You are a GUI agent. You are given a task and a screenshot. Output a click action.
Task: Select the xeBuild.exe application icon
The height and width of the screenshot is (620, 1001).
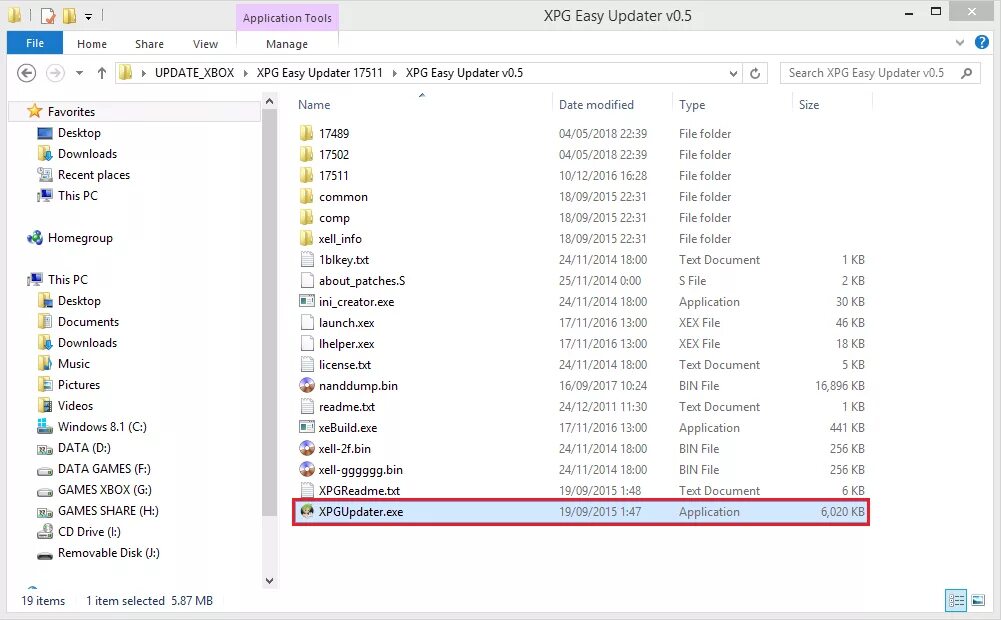click(307, 427)
